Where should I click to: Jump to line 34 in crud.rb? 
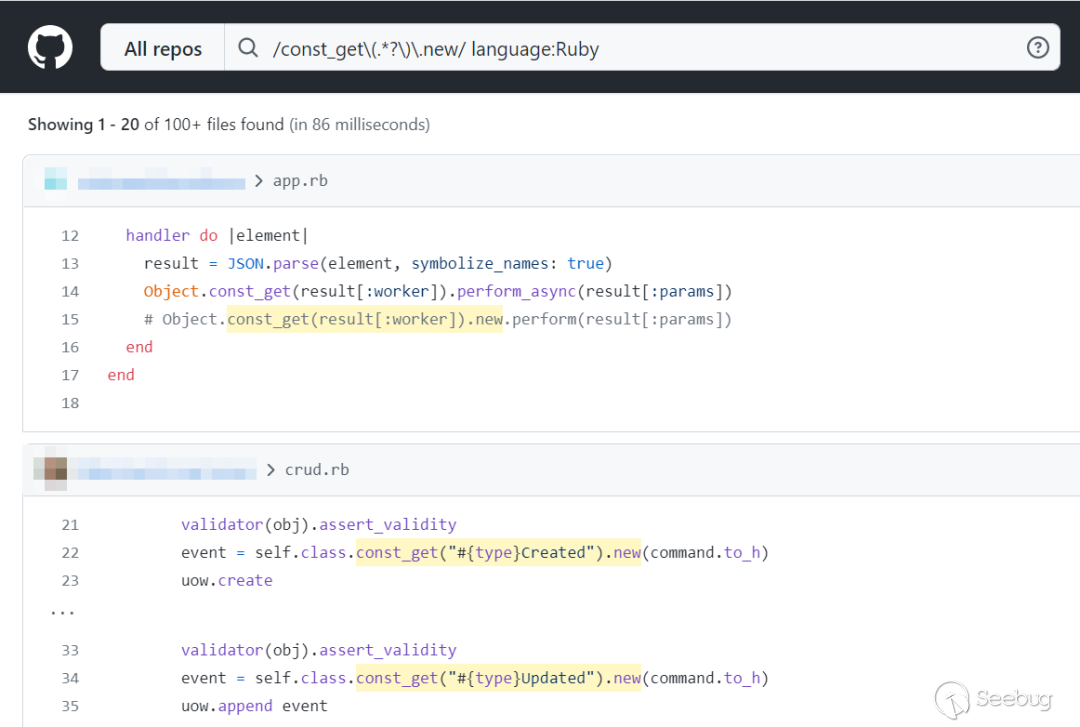point(69,678)
